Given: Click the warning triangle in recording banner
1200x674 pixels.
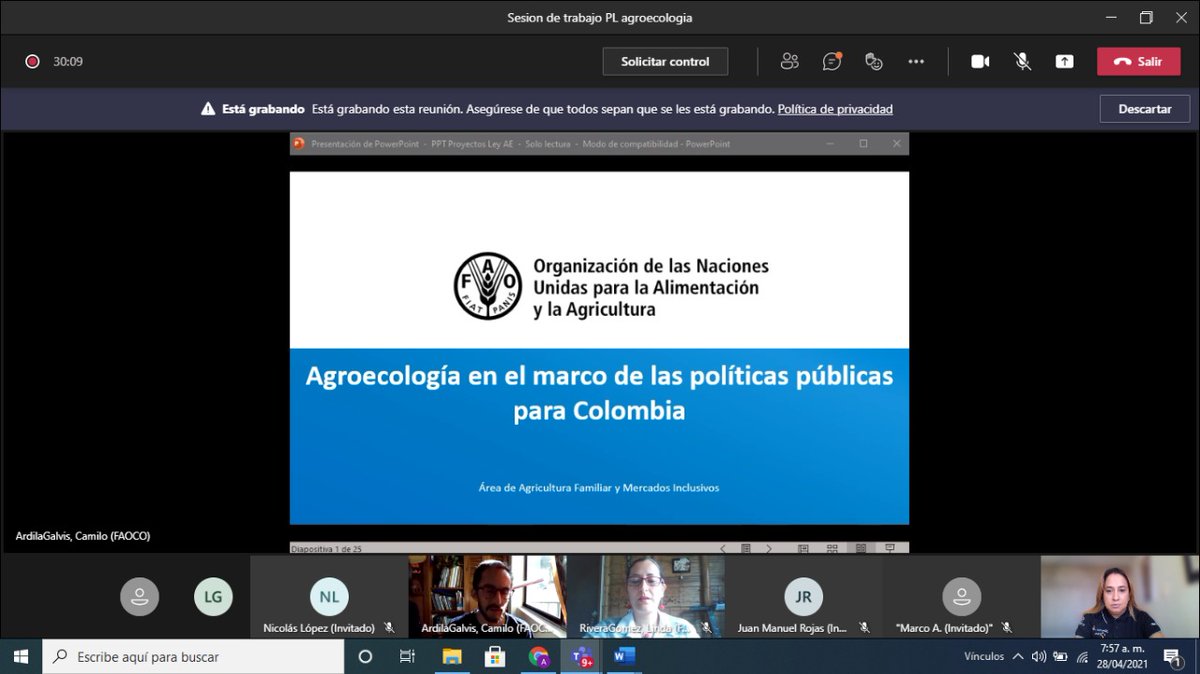Looking at the screenshot, I should tap(208, 109).
